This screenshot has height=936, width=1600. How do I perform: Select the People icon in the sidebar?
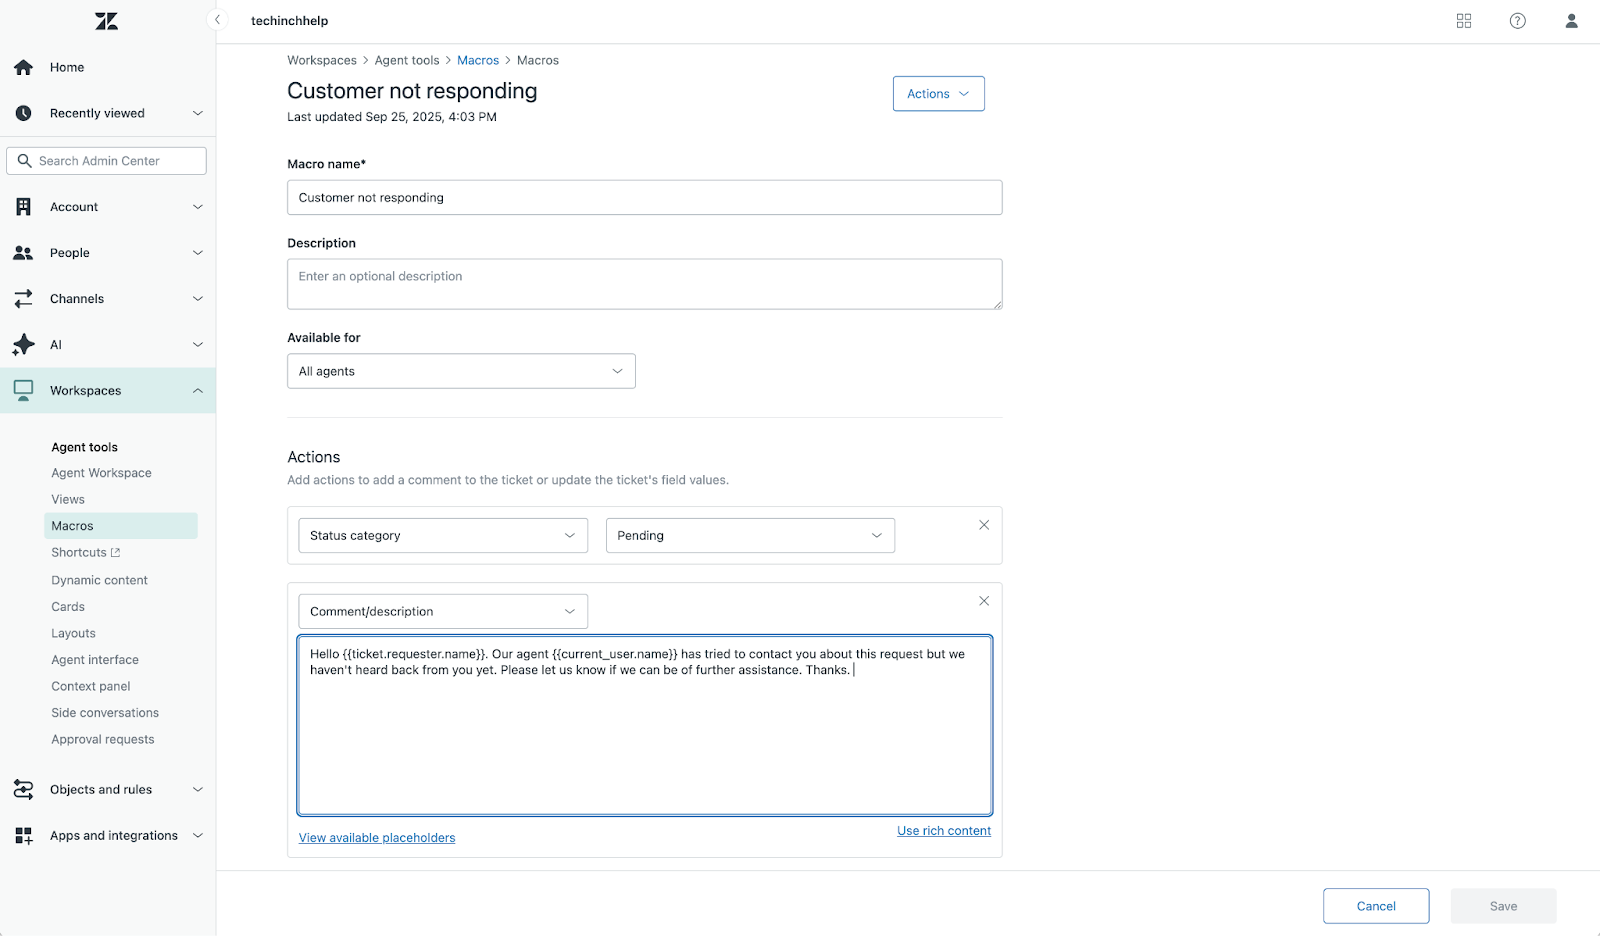(x=24, y=252)
